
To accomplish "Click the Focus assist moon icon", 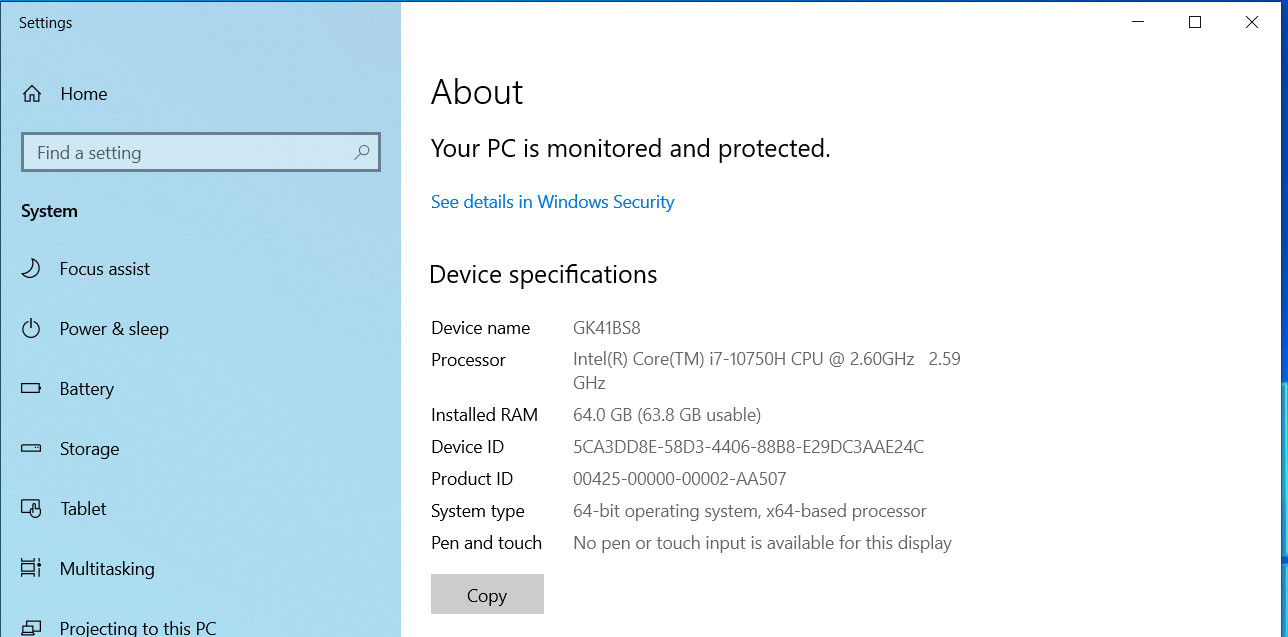I will (x=31, y=268).
